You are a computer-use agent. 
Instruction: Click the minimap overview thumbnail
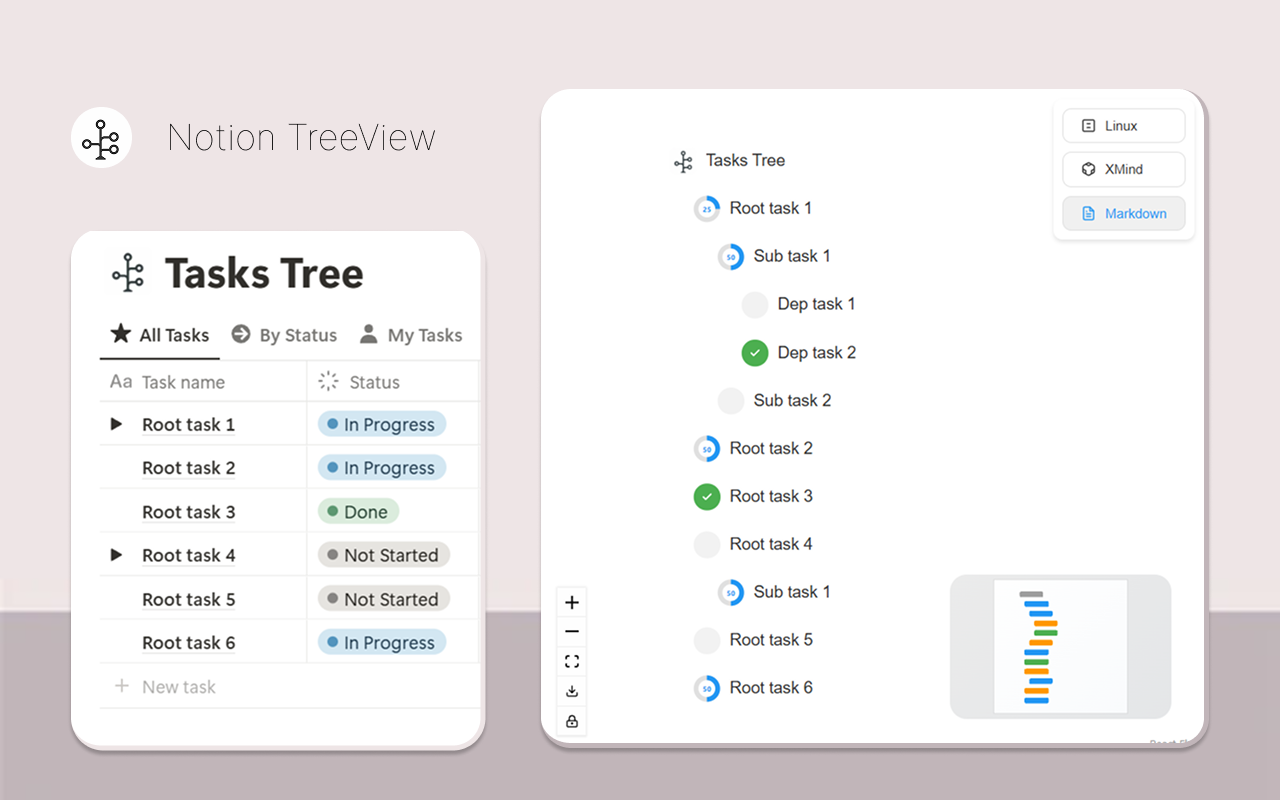(x=1060, y=646)
